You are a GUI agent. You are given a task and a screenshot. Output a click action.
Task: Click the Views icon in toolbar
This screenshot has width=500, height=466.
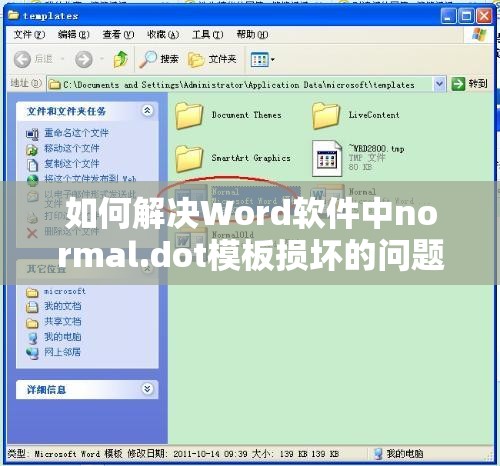click(259, 60)
